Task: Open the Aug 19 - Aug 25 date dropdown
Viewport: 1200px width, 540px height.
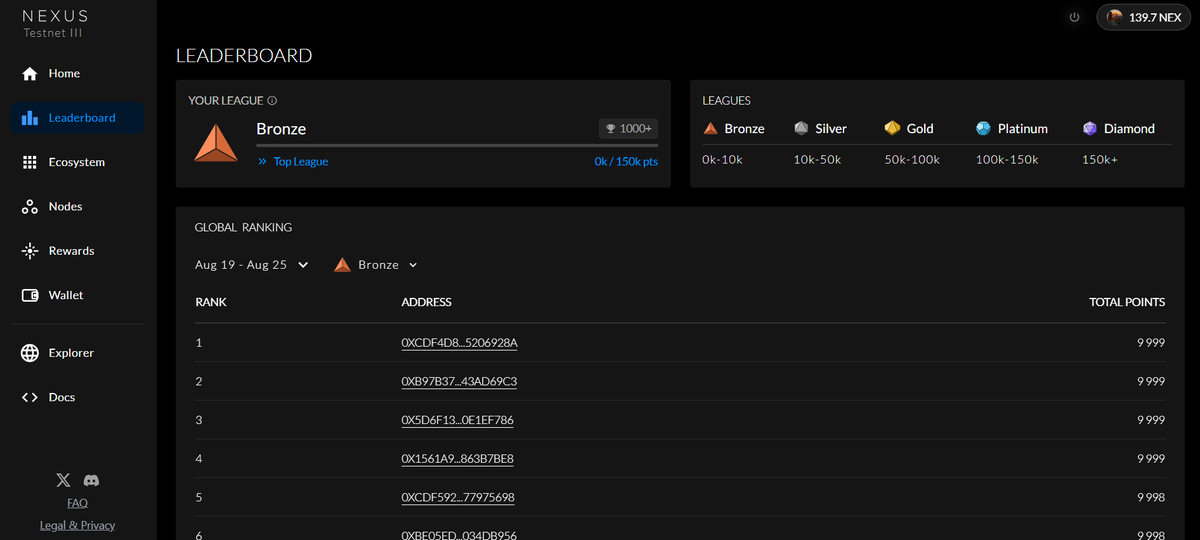Action: coord(252,265)
